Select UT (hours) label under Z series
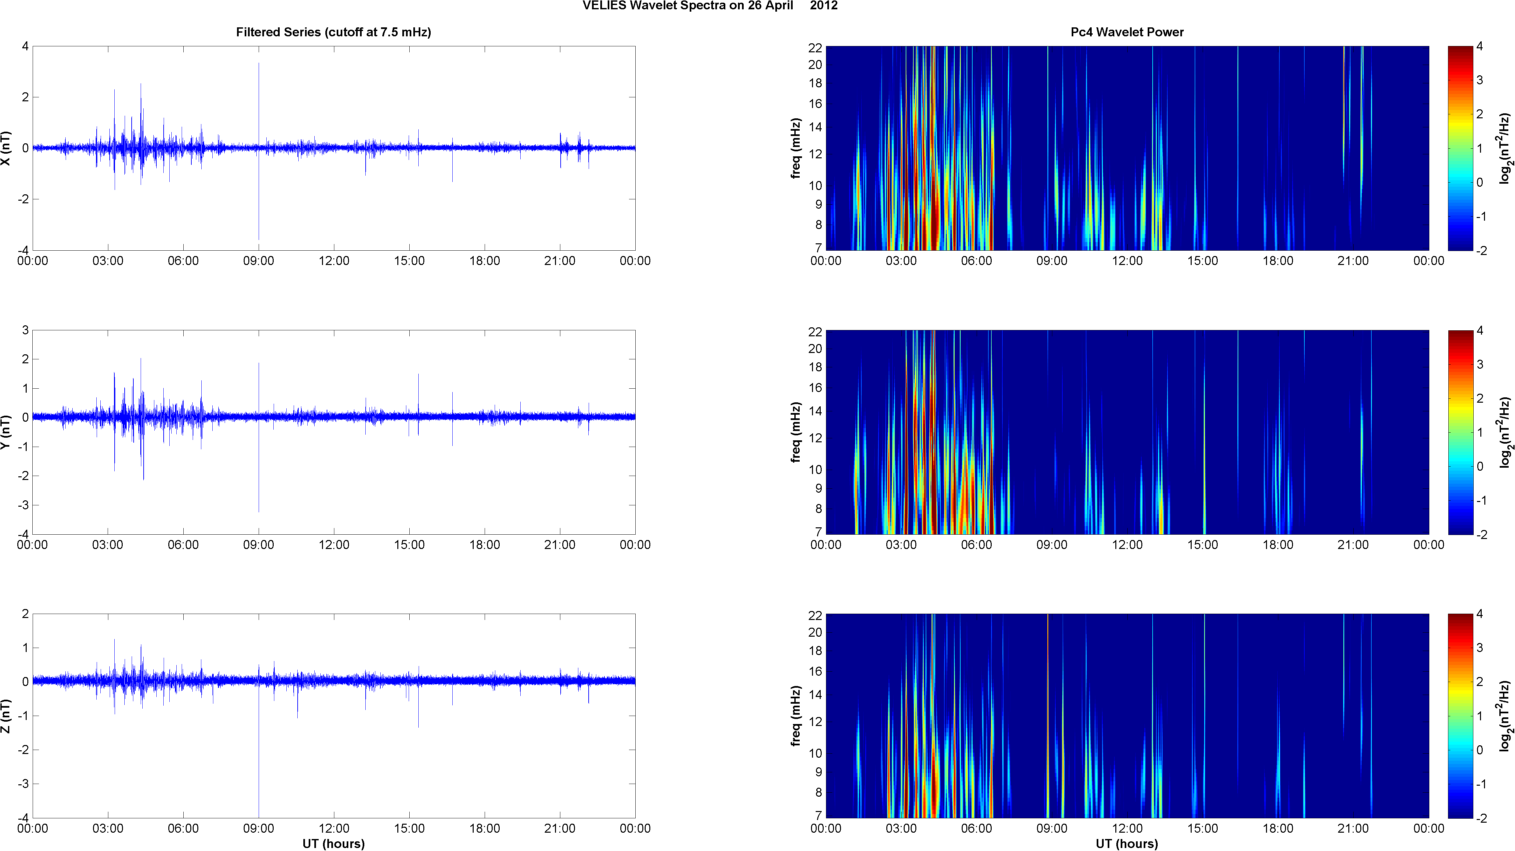The height and width of the screenshot is (851, 1515). click(x=333, y=844)
